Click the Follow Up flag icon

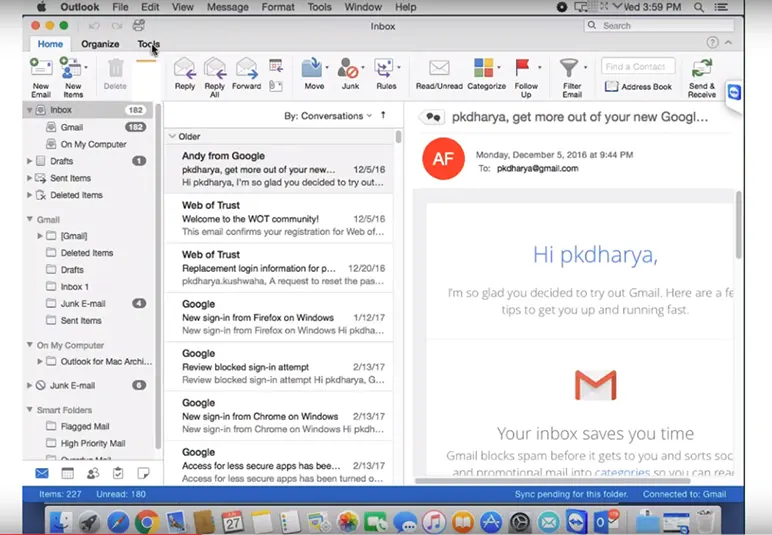point(522,67)
